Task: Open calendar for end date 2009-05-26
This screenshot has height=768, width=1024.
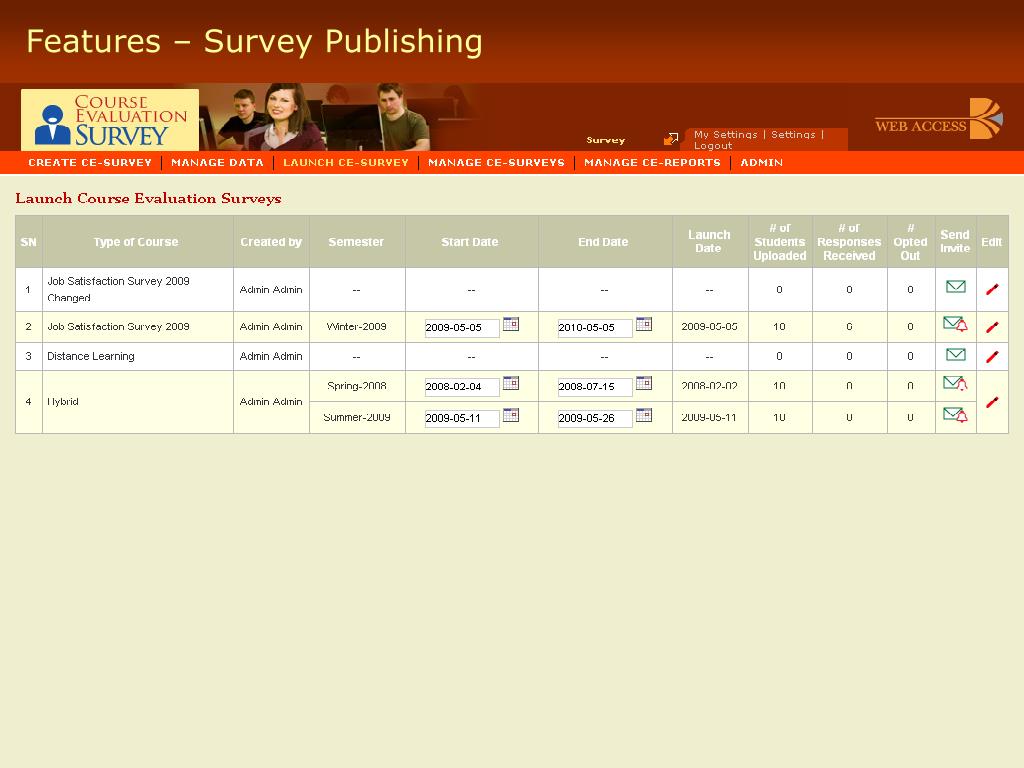Action: (x=644, y=415)
